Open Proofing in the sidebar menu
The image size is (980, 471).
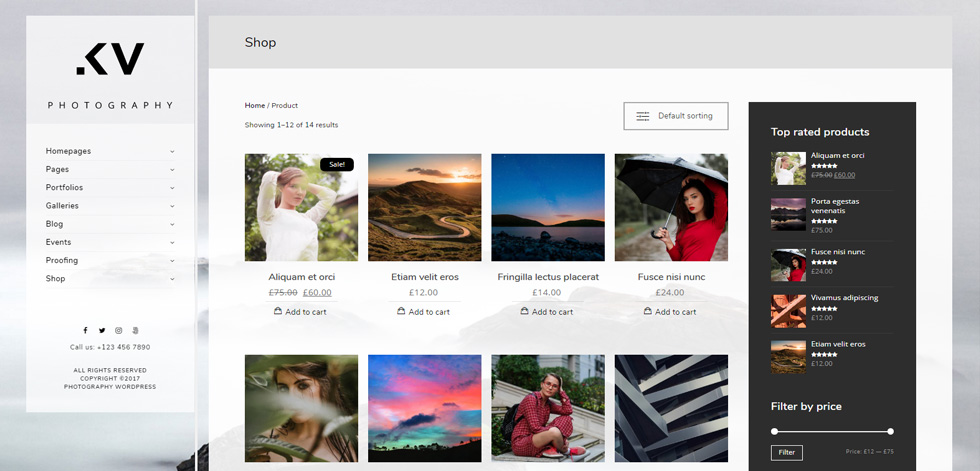click(x=62, y=260)
